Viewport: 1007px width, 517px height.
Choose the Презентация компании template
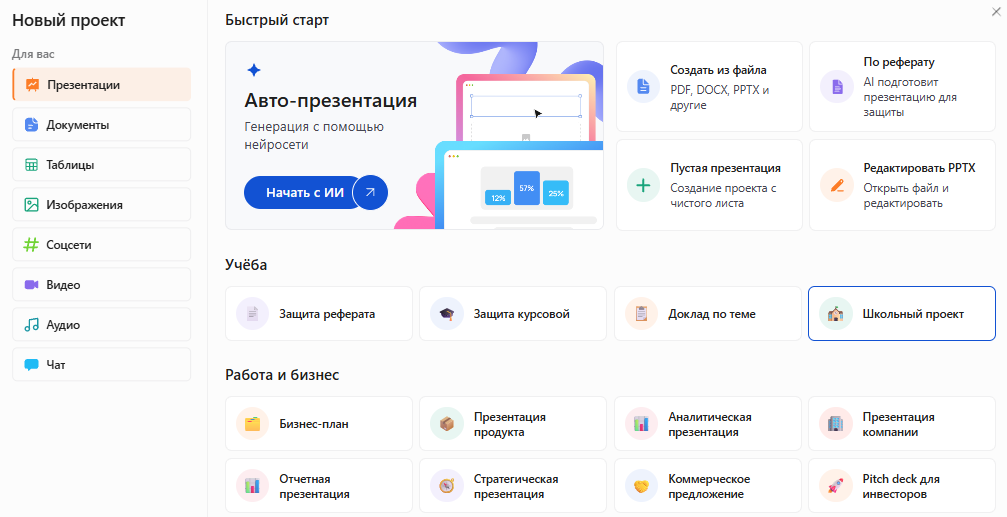tap(902, 423)
